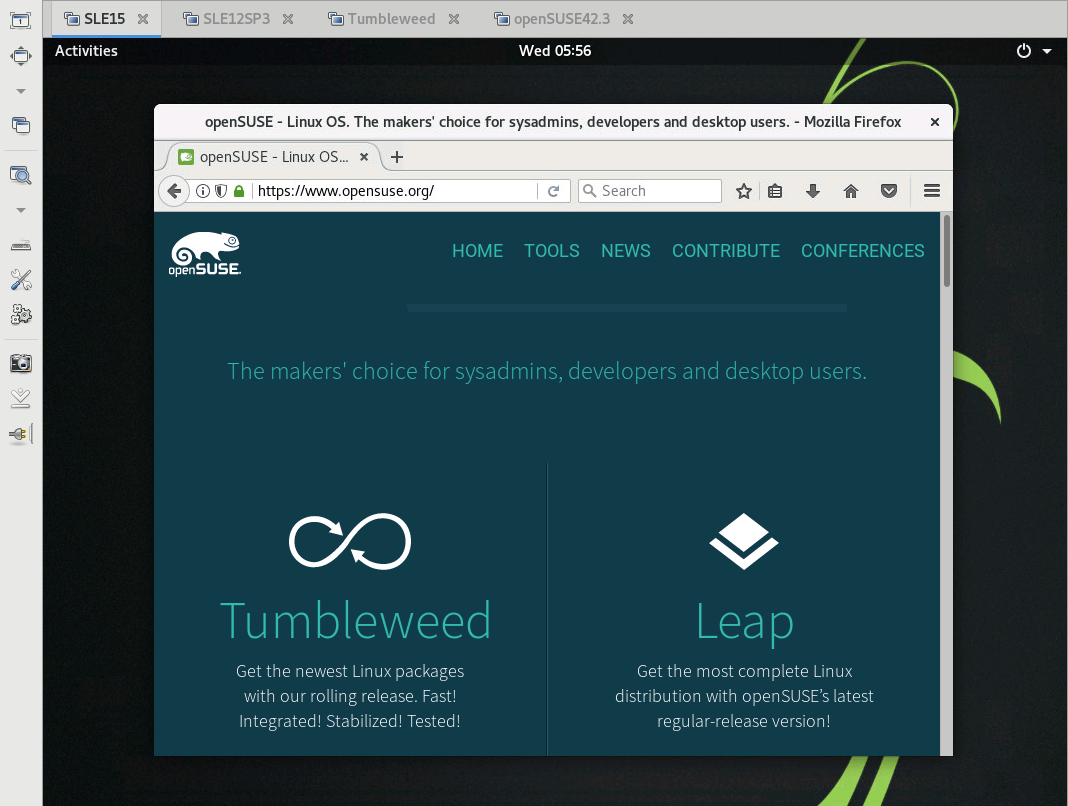Show bookmarks list icon

pyautogui.click(x=775, y=191)
